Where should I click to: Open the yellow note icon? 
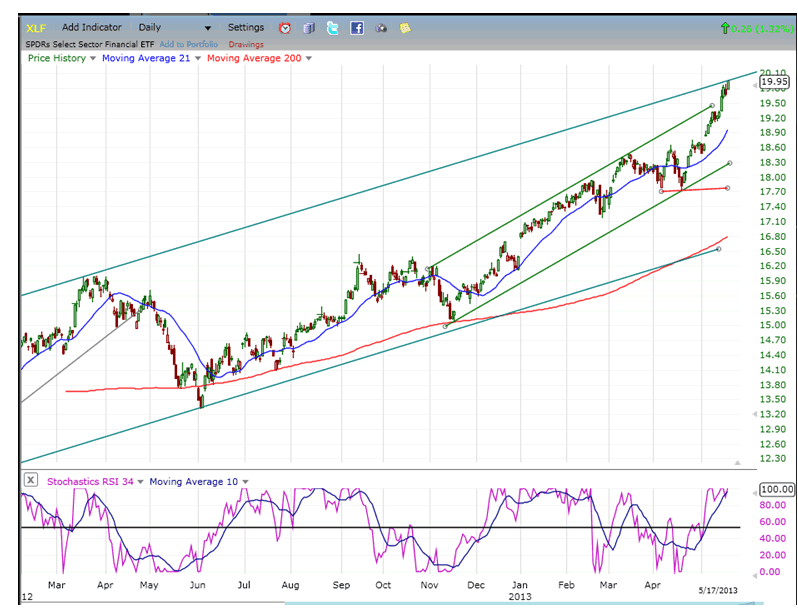click(x=405, y=28)
